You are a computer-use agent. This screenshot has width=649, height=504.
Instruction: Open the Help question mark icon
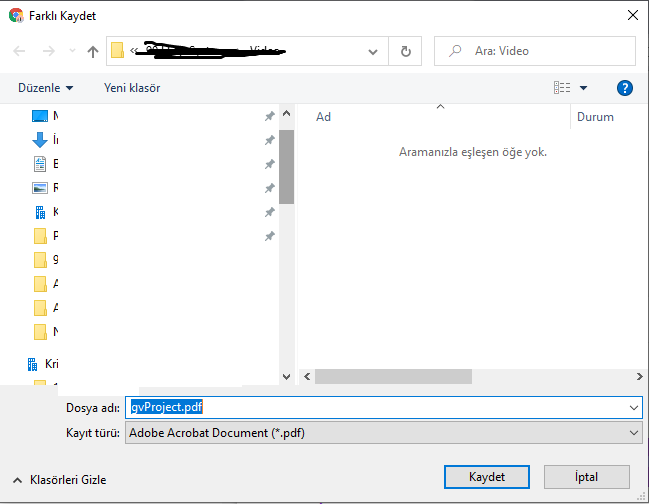[x=625, y=88]
